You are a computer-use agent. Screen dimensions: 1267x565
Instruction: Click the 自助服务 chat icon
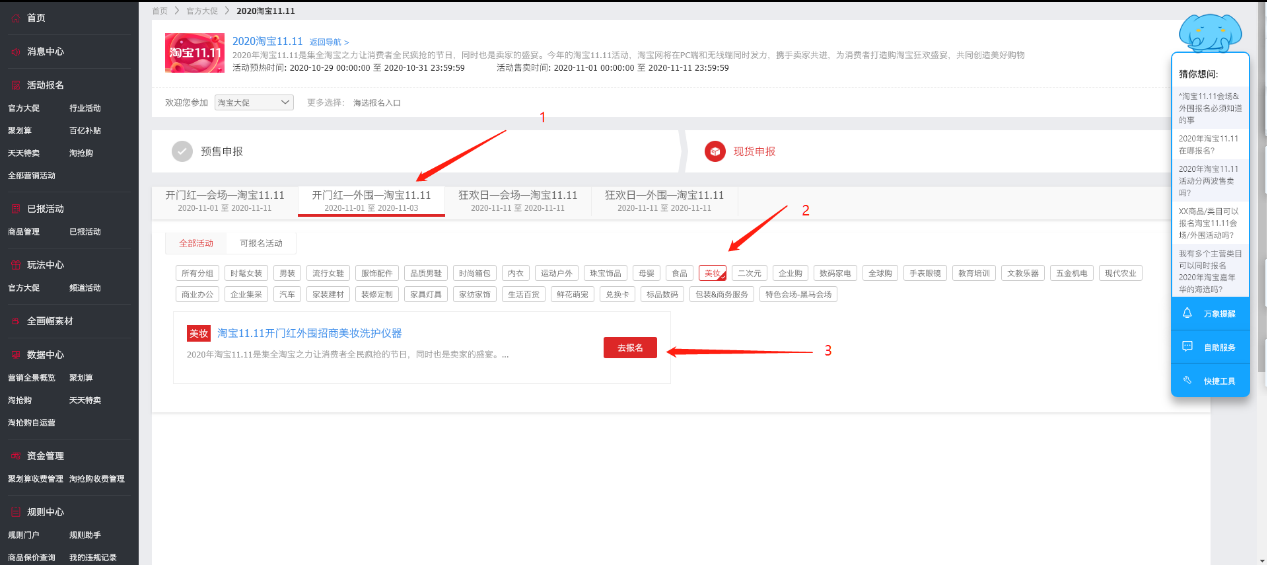point(1187,347)
